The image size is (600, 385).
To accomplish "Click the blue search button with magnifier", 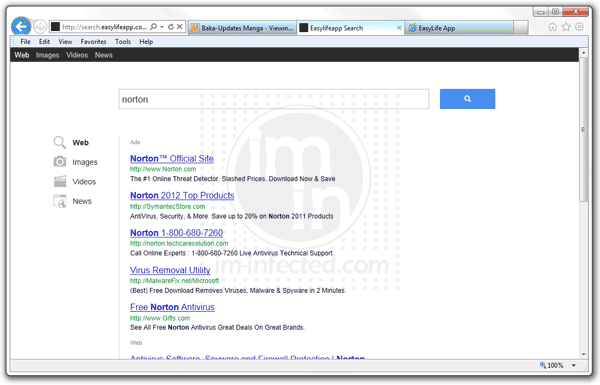I will click(467, 99).
